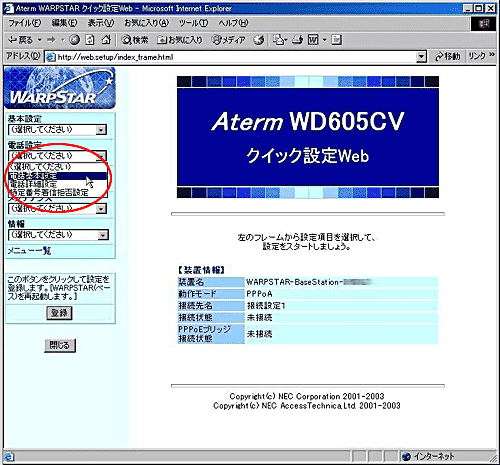500x465 pixels.
Task: Click the IE icon in the title bar
Action: 8,8
